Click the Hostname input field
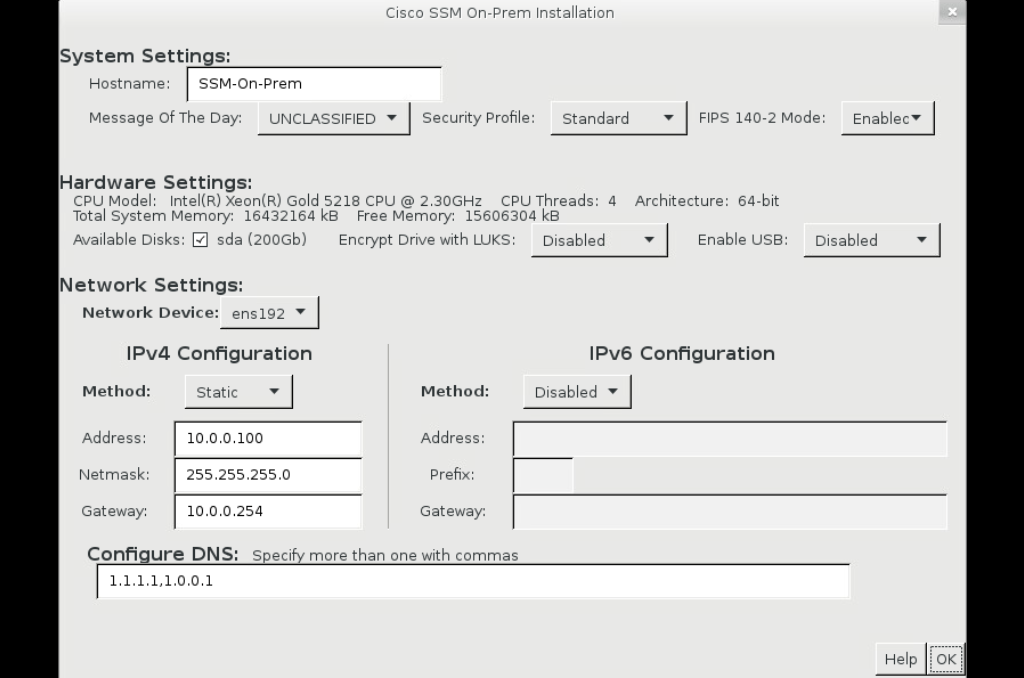This screenshot has height=678, width=1024. 314,84
